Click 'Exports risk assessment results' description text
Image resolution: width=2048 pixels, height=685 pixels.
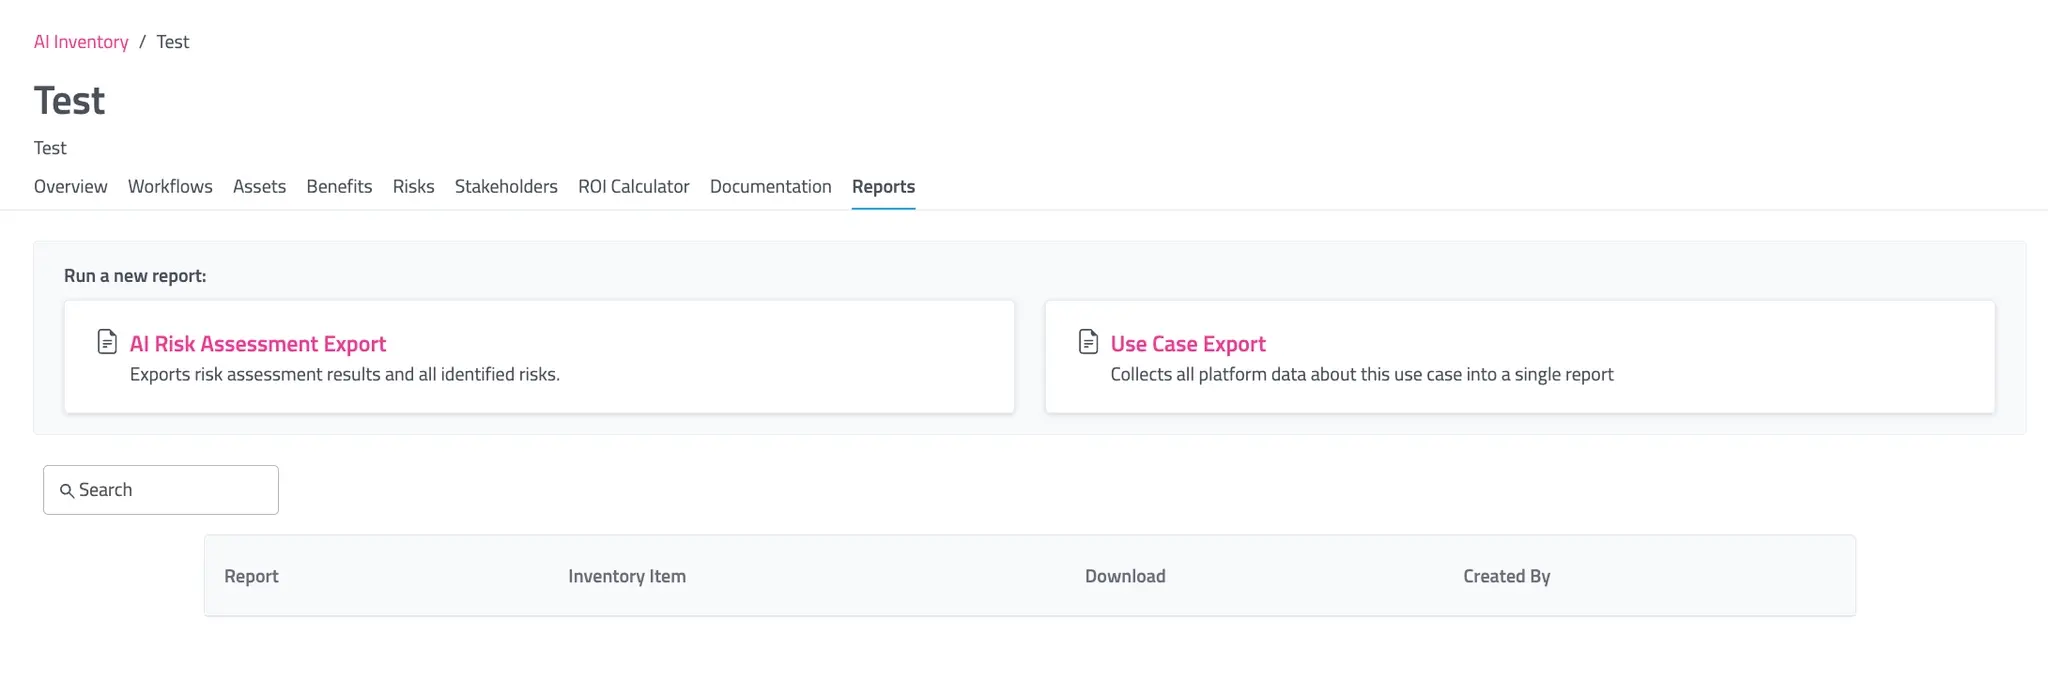point(345,375)
